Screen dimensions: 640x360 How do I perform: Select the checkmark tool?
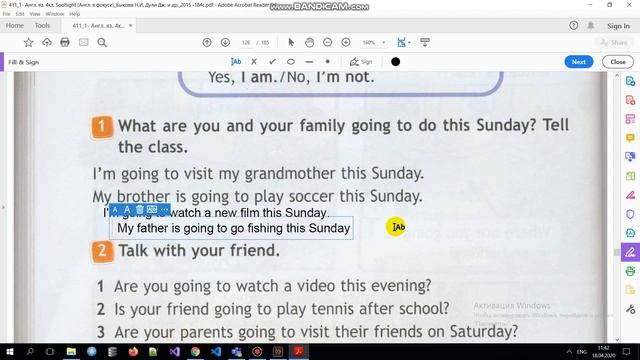point(273,62)
